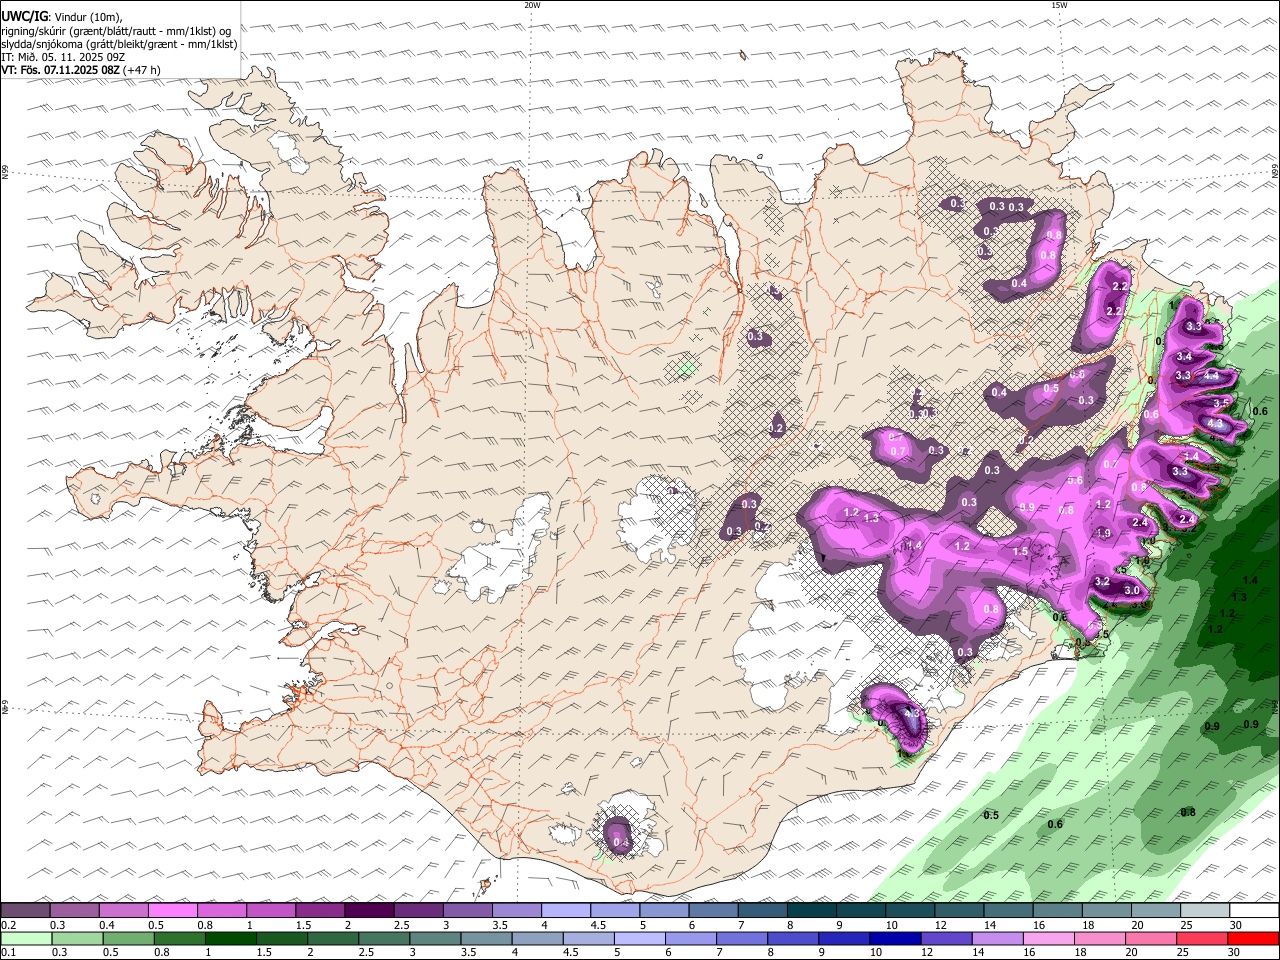The height and width of the screenshot is (960, 1280).
Task: Click the '15W' longitude label
Action: coord(1059,5)
